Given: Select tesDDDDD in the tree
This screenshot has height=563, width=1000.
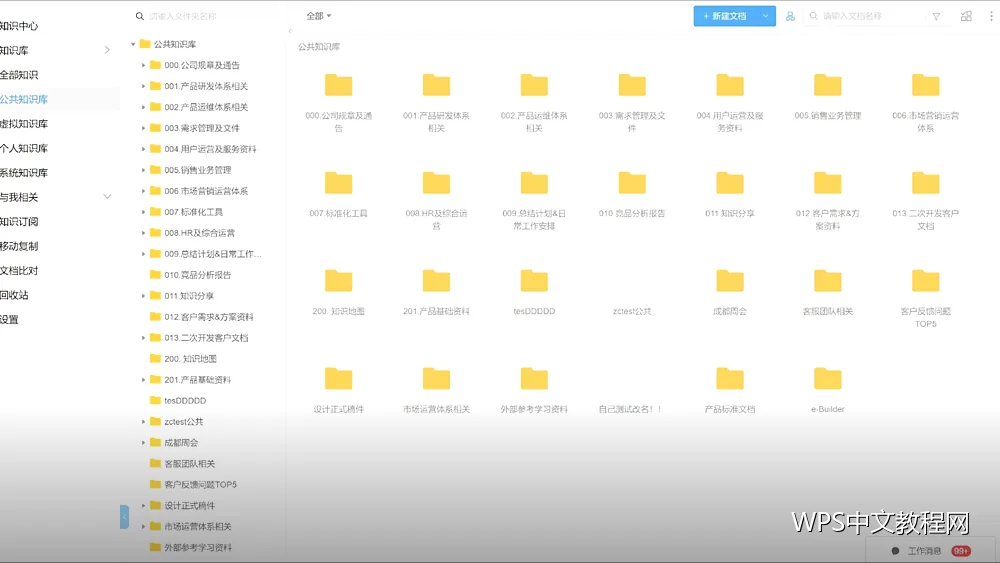Looking at the screenshot, I should pos(185,400).
